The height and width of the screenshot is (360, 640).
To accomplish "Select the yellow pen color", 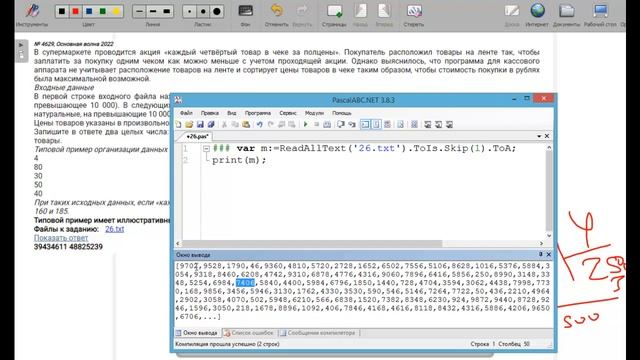I will [116, 11].
